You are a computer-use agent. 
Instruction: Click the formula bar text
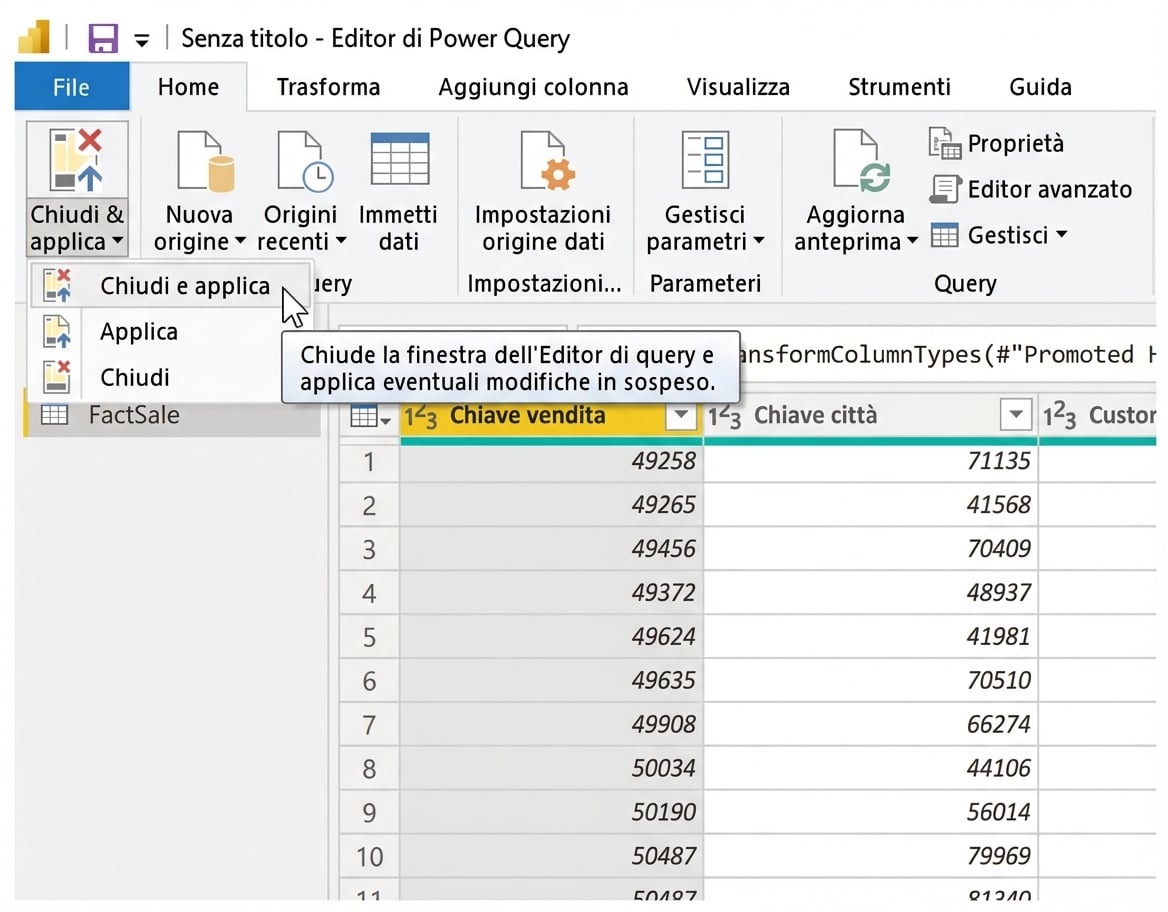point(946,355)
